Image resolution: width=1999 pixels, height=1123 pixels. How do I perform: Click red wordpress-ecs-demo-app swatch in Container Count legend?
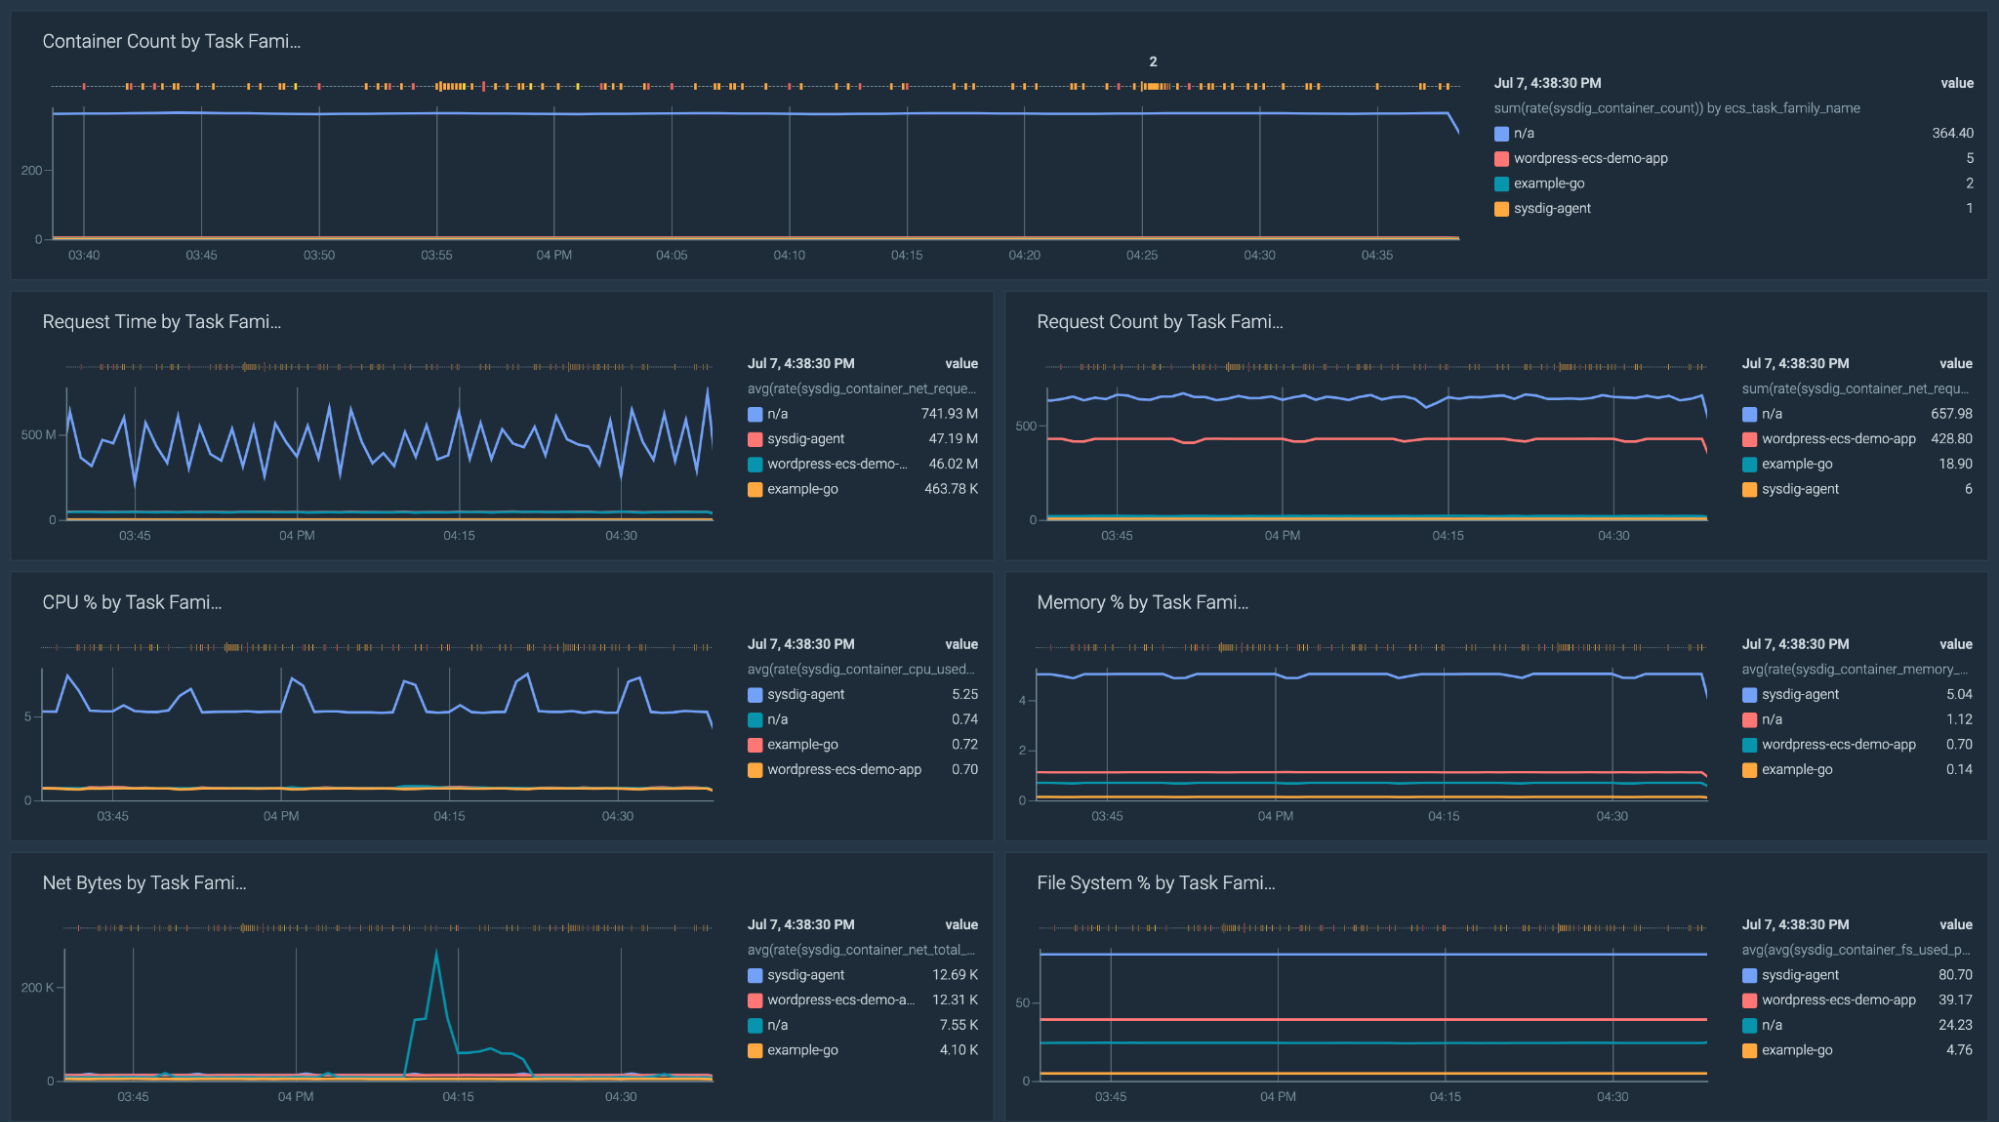click(x=1501, y=159)
